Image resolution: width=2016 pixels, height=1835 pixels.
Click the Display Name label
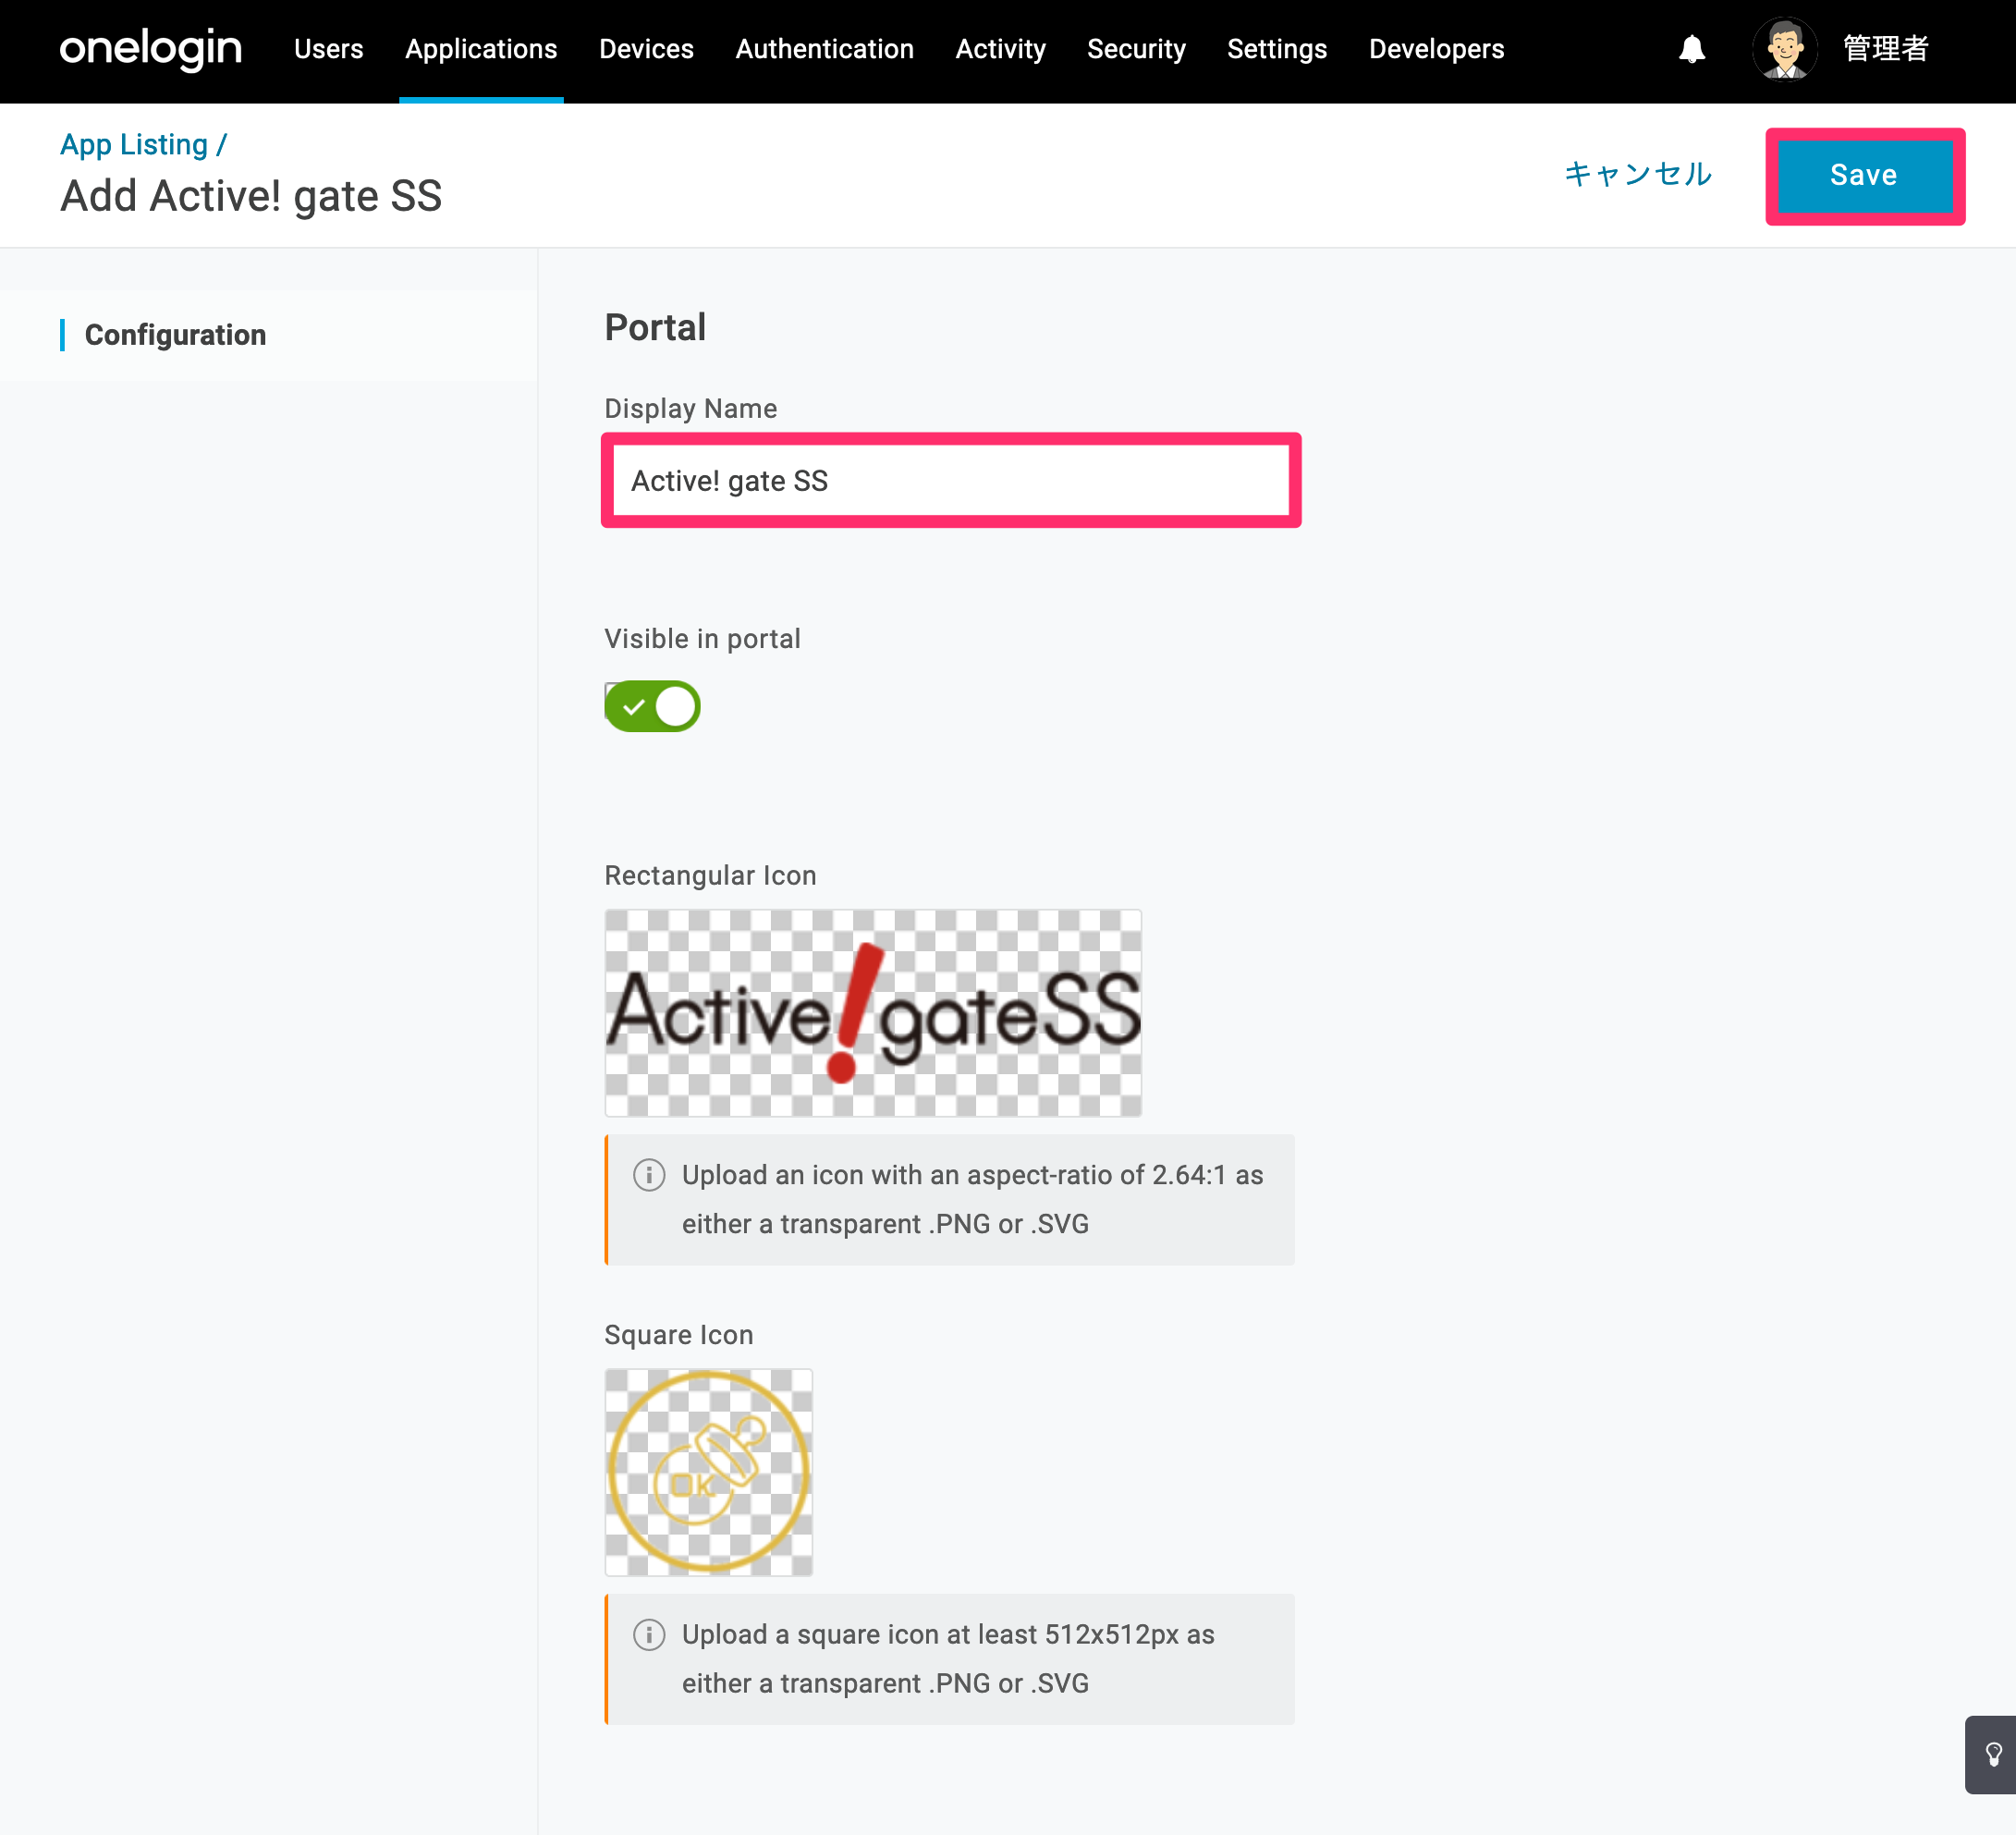tap(690, 408)
